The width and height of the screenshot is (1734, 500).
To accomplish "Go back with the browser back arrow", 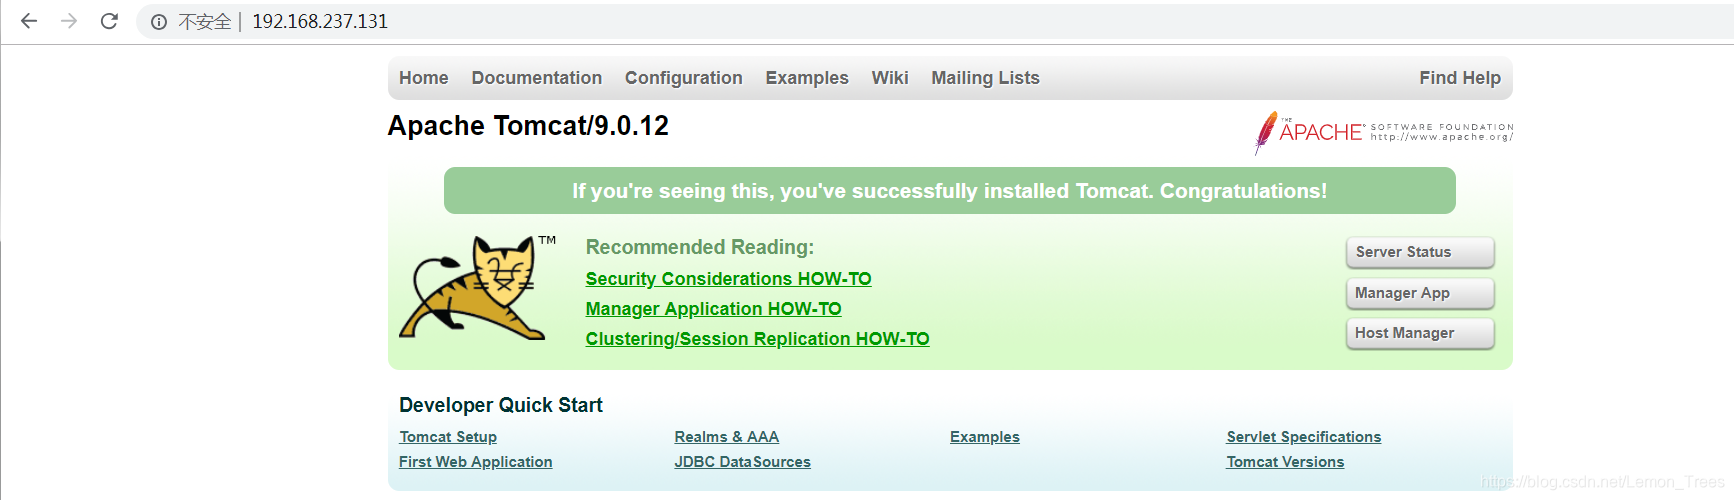I will click(29, 21).
